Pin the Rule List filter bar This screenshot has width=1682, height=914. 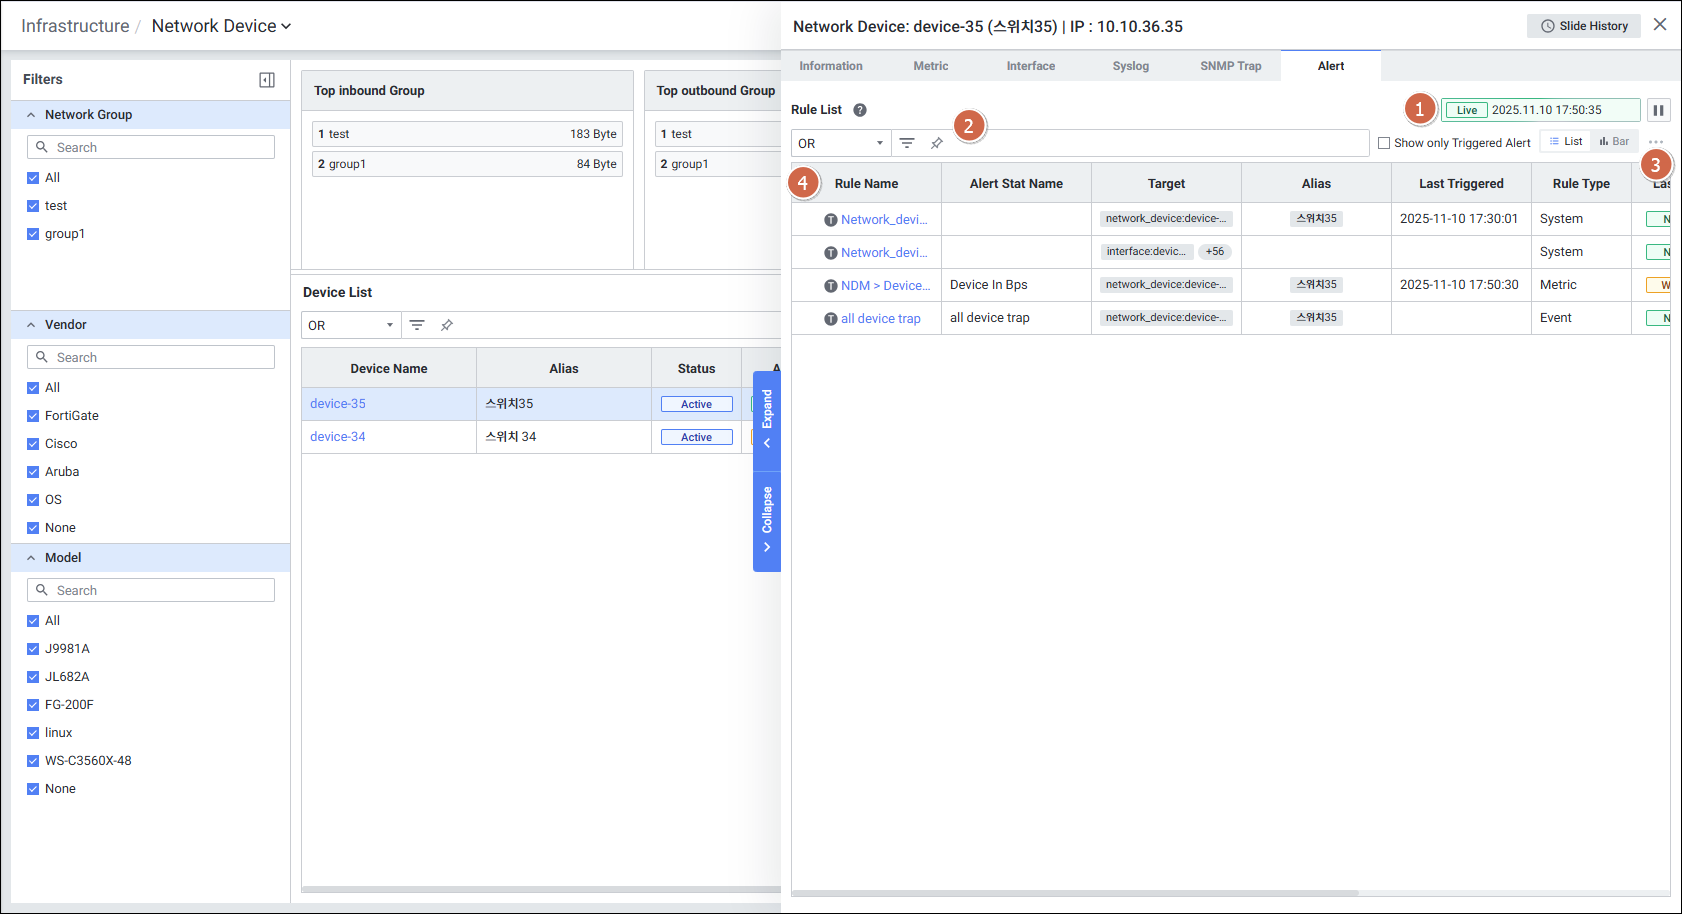(x=937, y=143)
